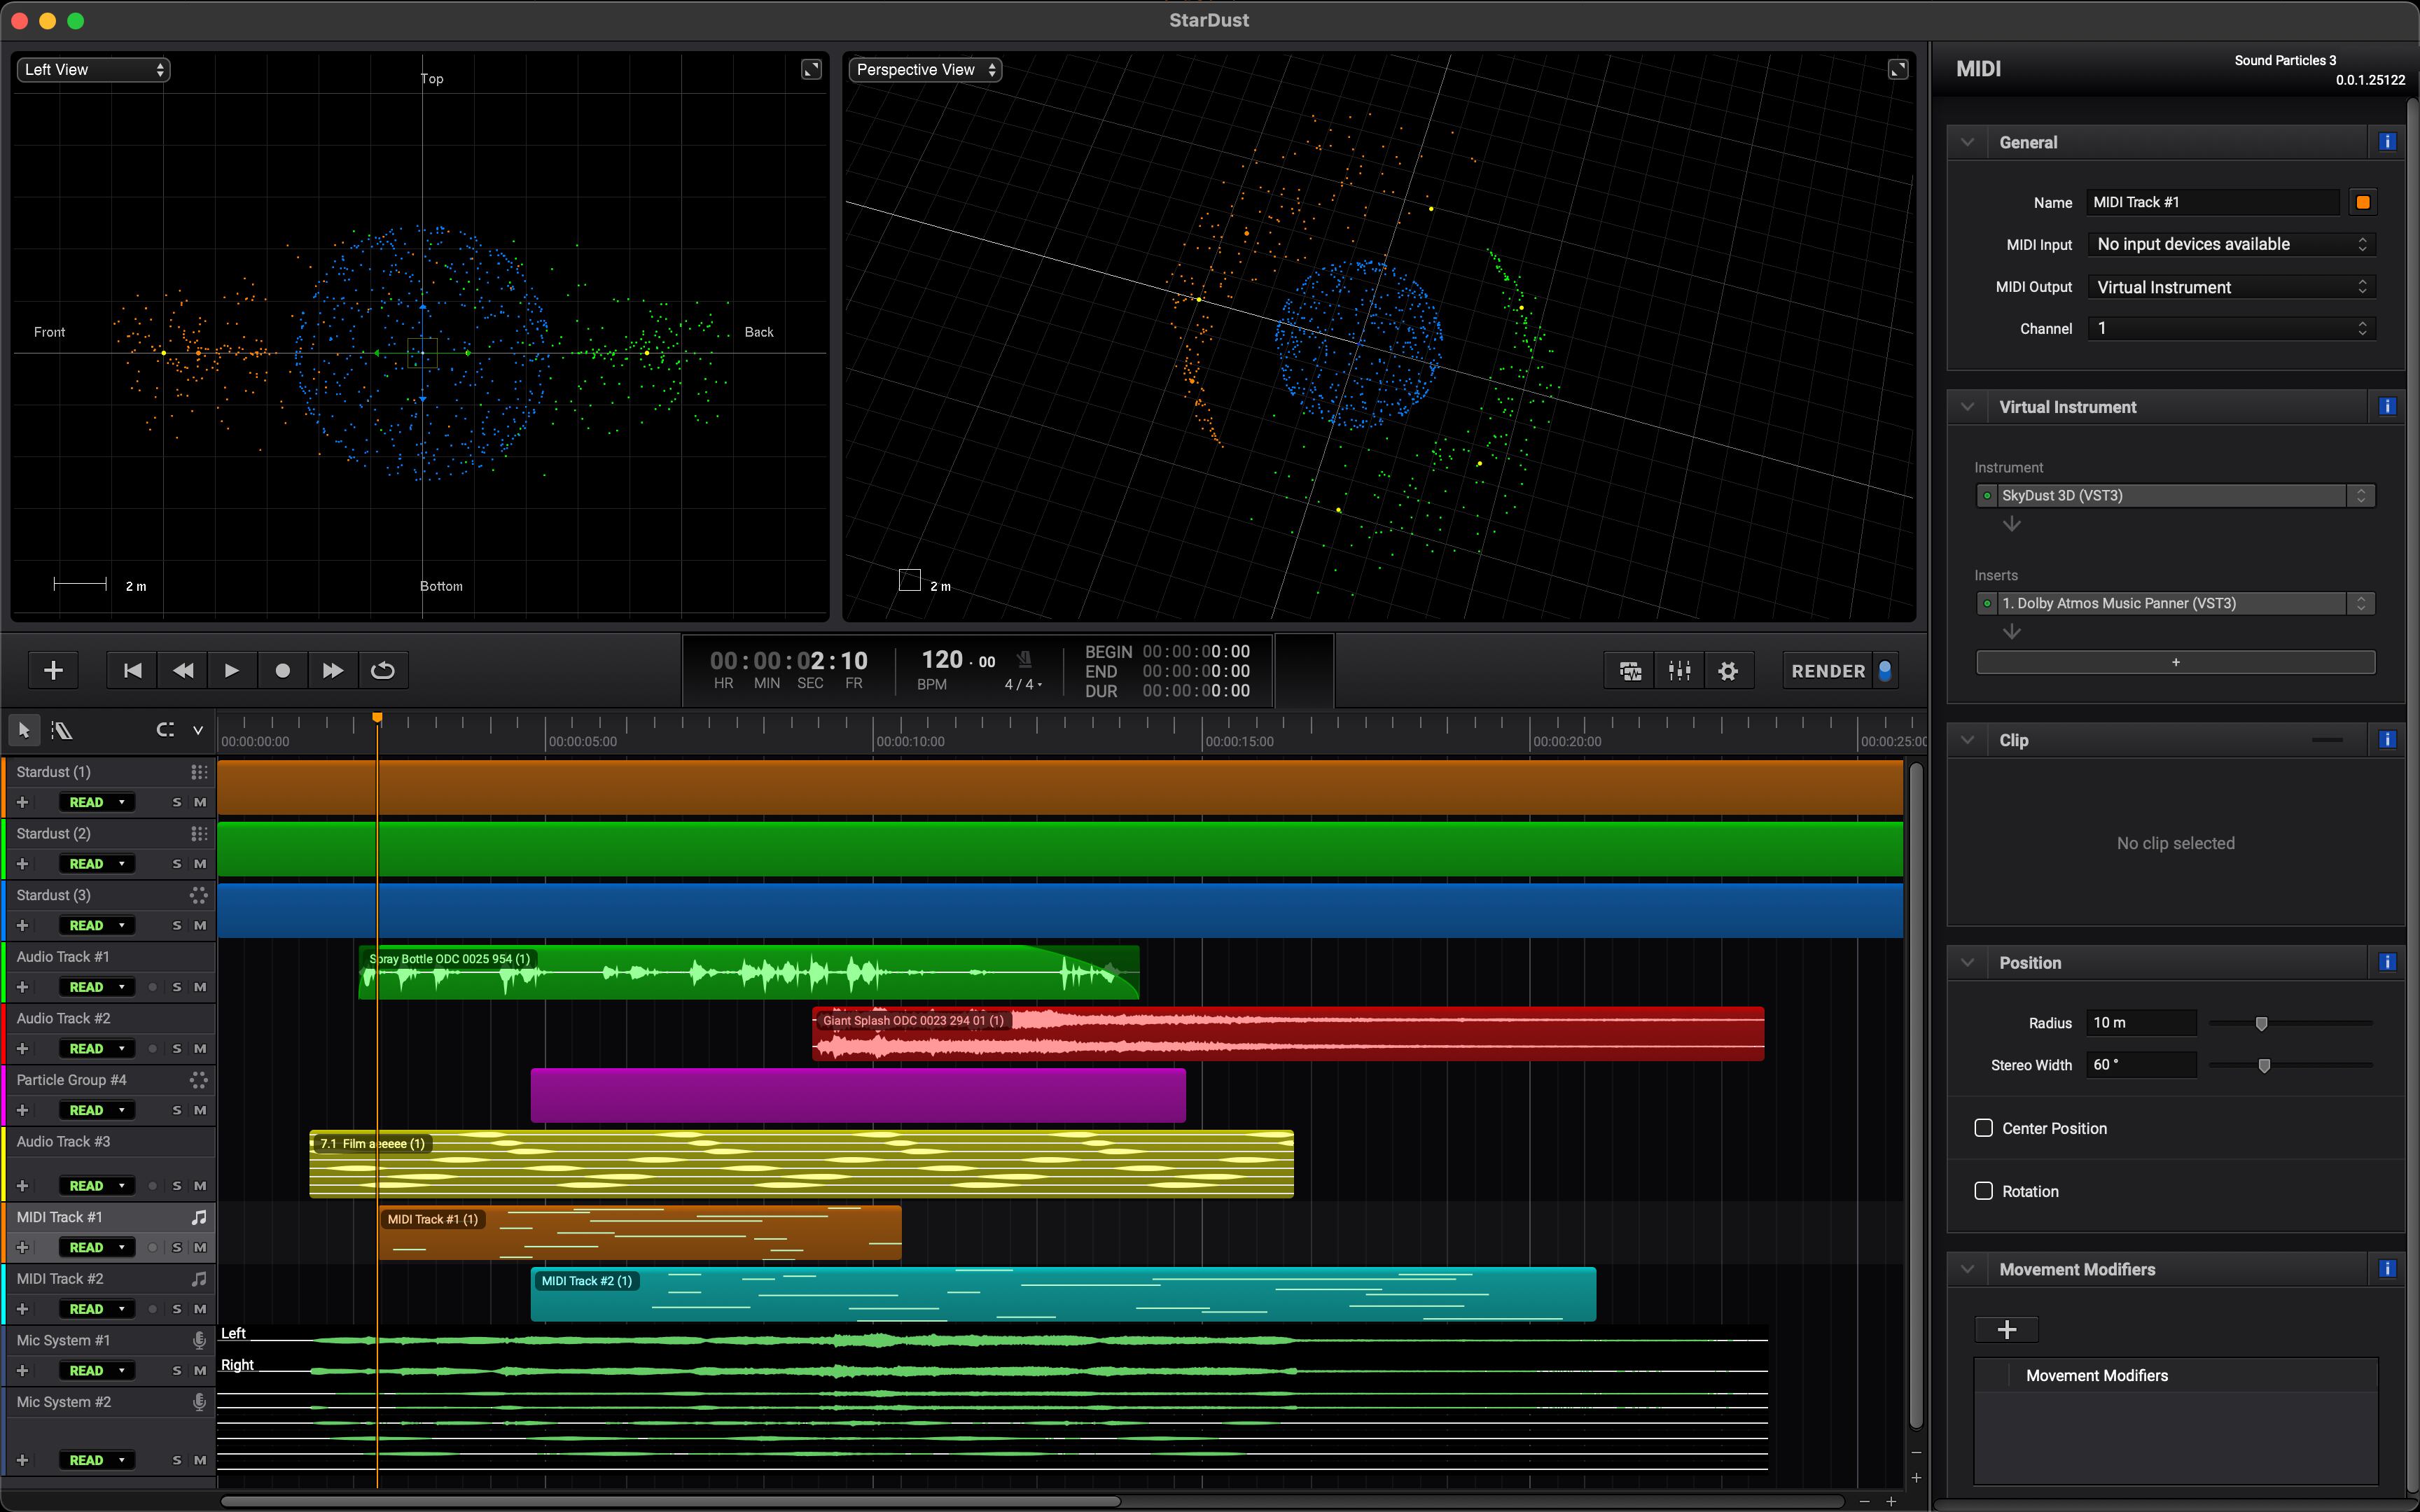Mute MIDI Track #2

click(200, 1309)
